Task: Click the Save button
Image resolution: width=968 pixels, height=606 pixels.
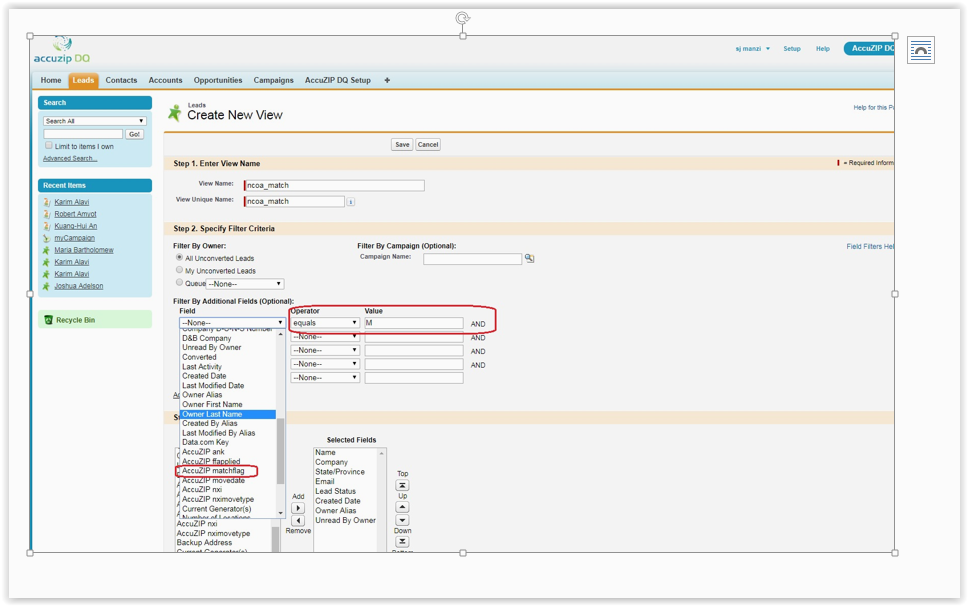Action: (x=401, y=144)
